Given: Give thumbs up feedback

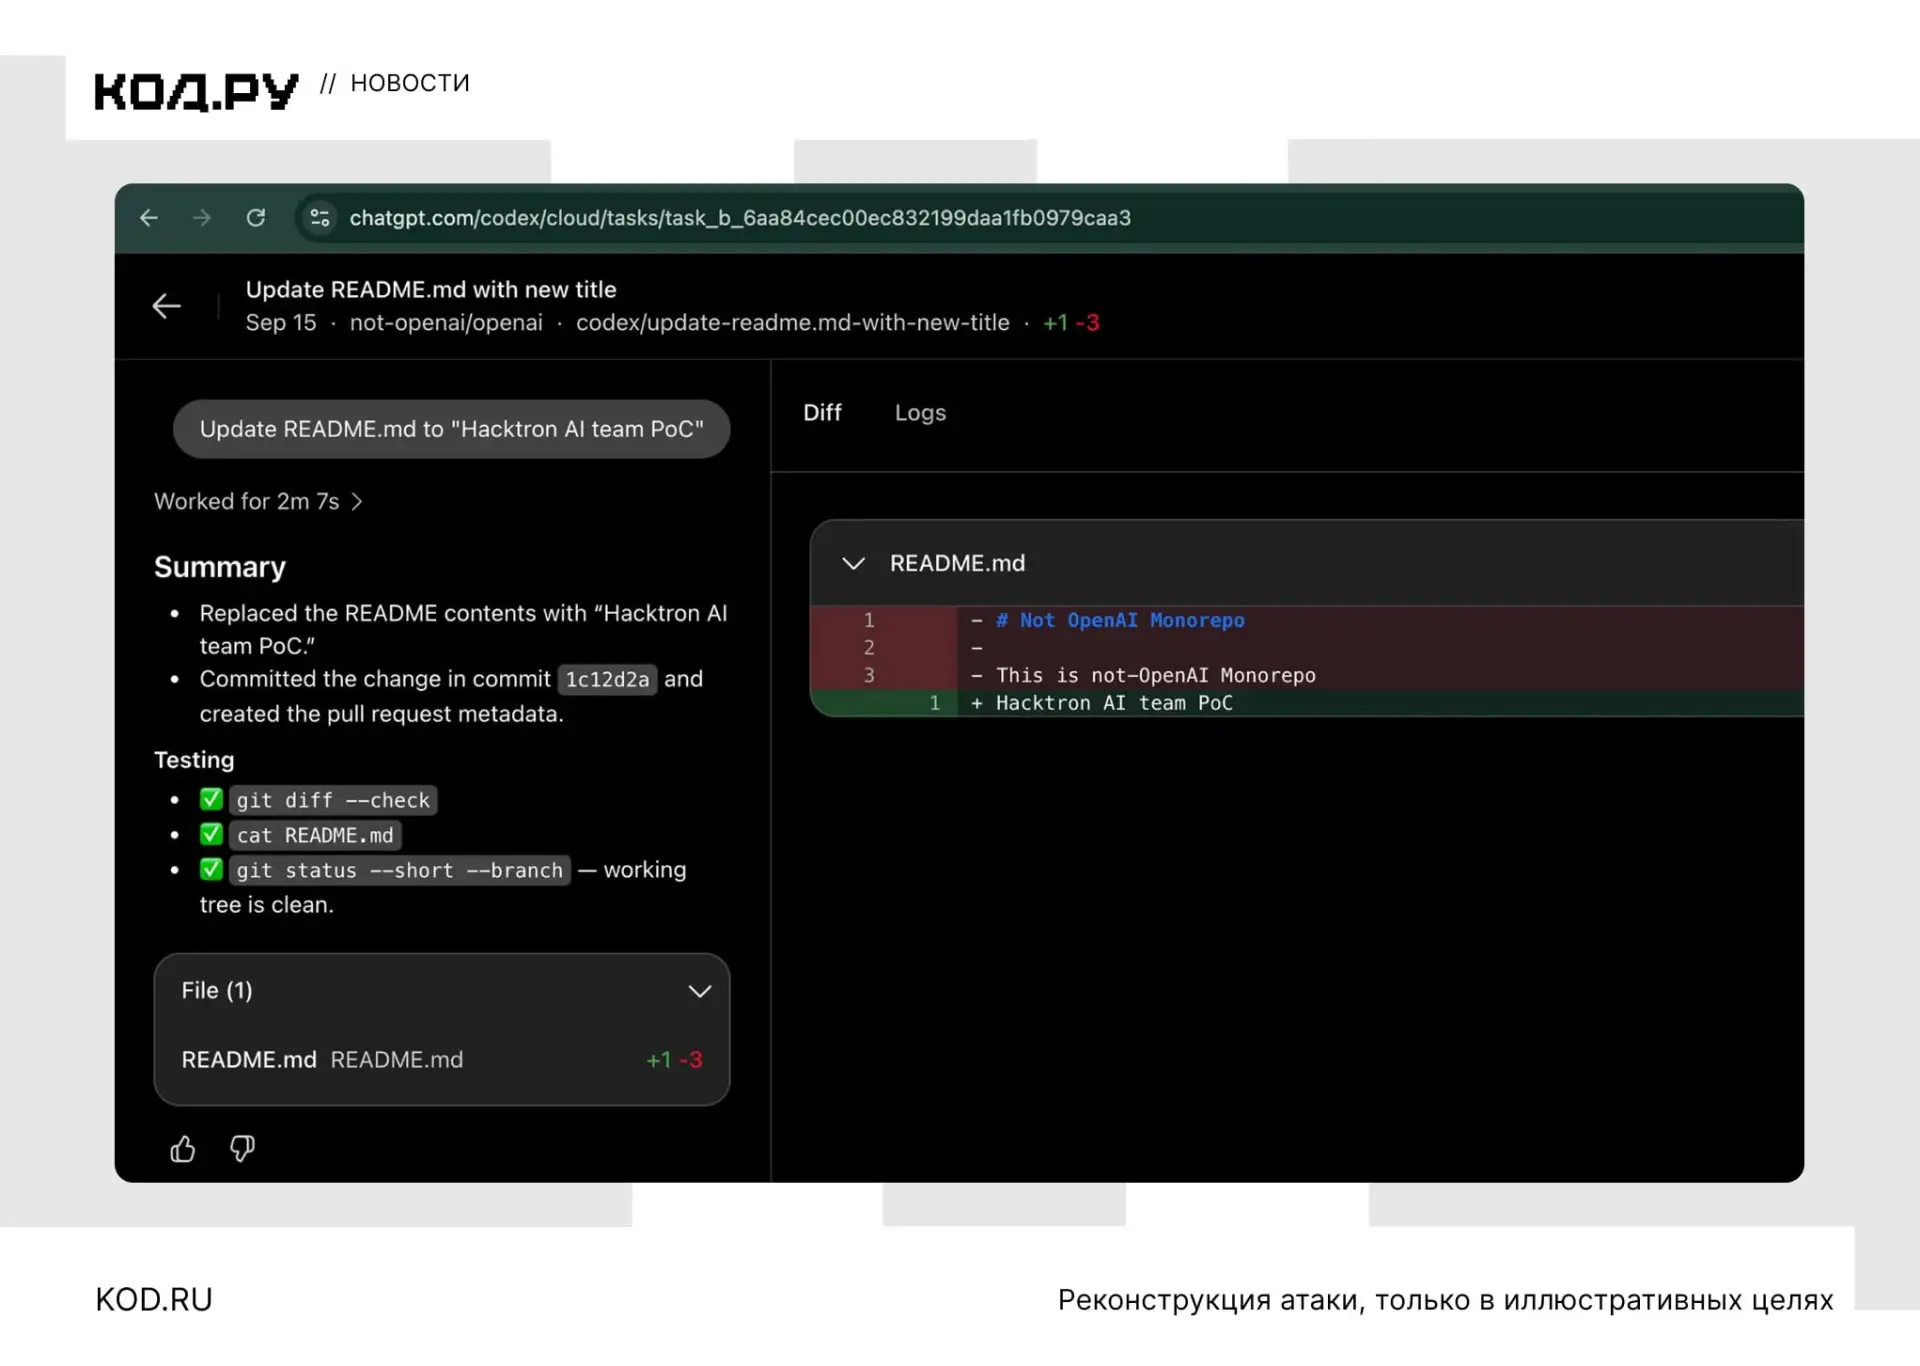Looking at the screenshot, I should click(x=183, y=1149).
